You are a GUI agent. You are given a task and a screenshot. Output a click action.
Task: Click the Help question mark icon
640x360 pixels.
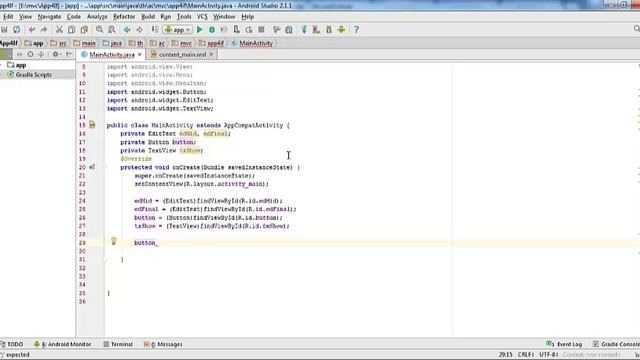pos(356,29)
